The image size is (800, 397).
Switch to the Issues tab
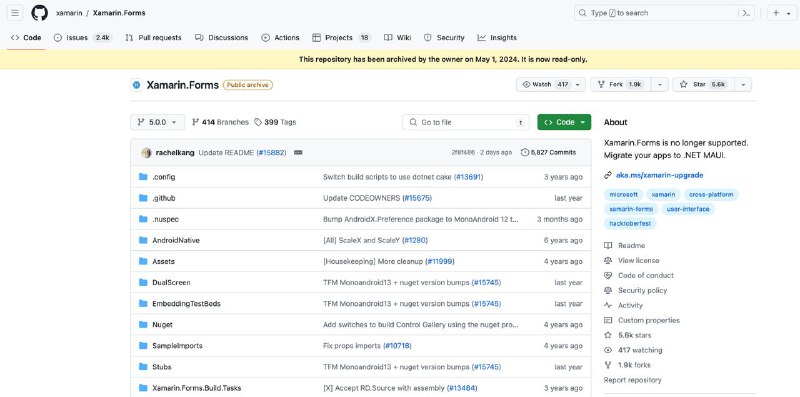point(83,38)
